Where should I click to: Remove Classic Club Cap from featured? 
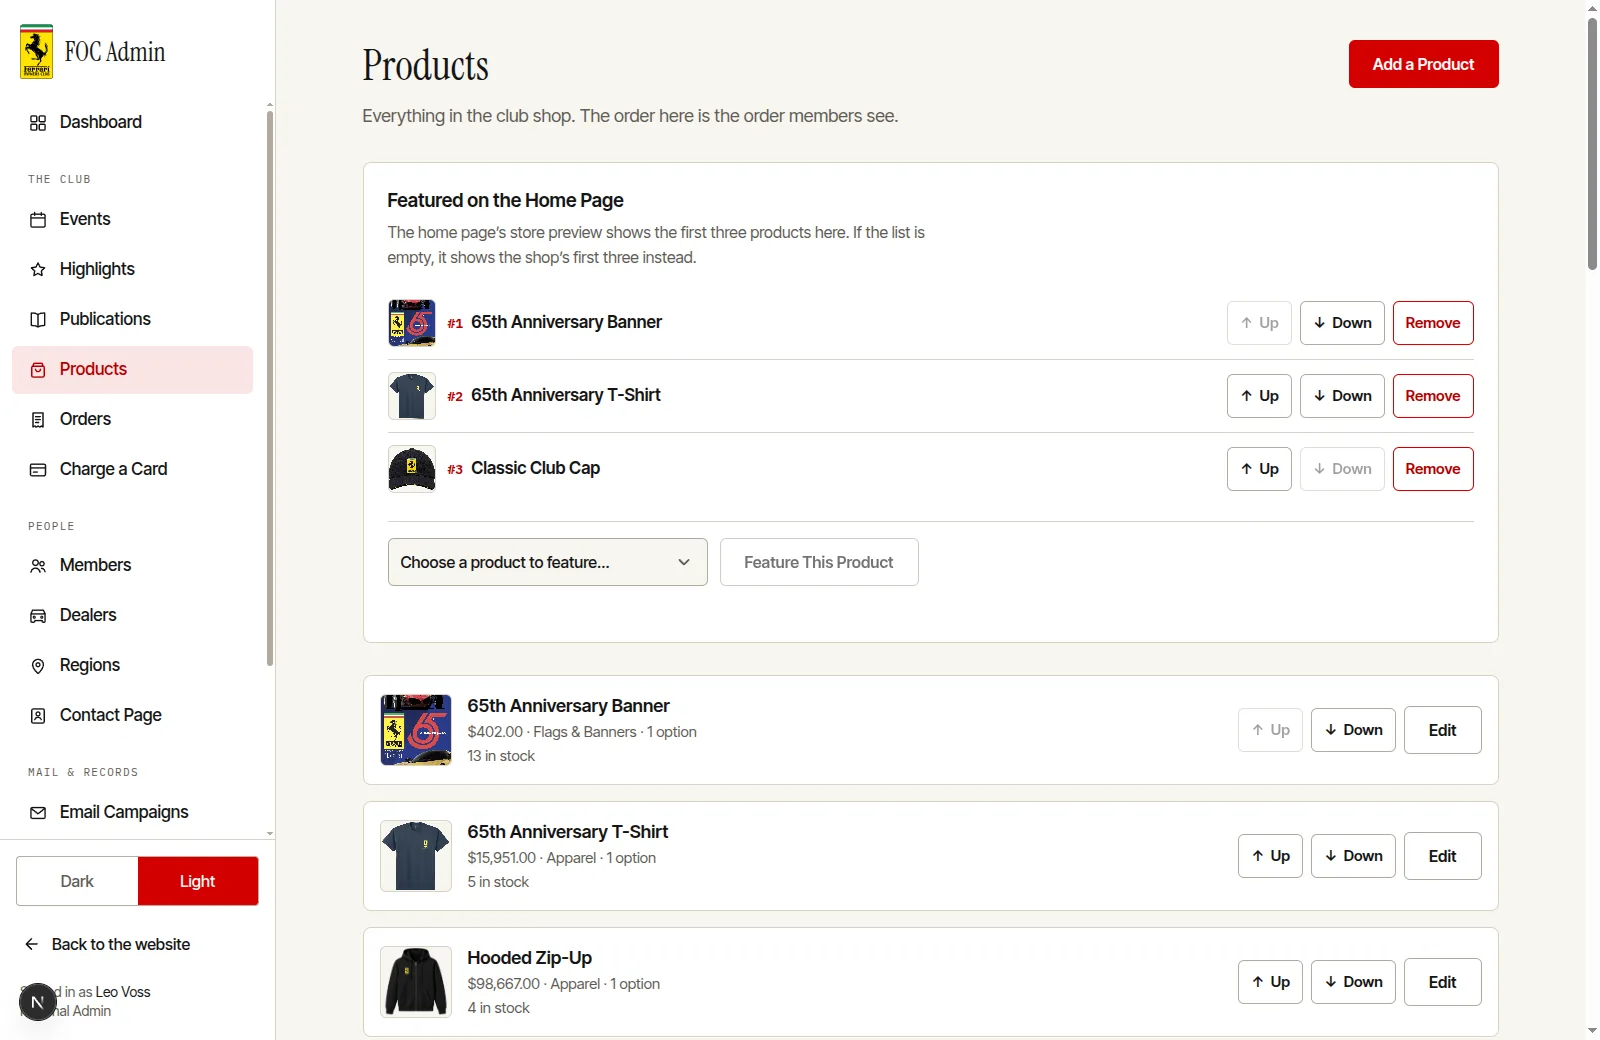point(1433,469)
